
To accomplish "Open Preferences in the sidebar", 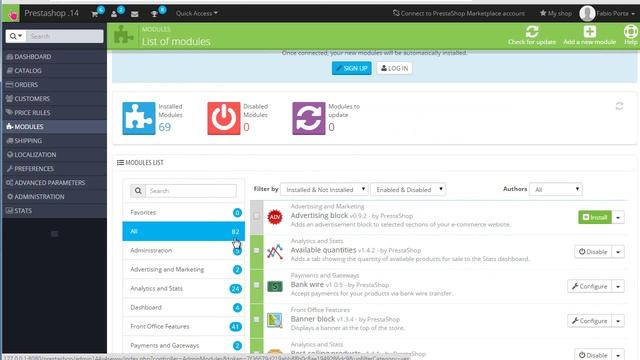I will pos(54,169).
